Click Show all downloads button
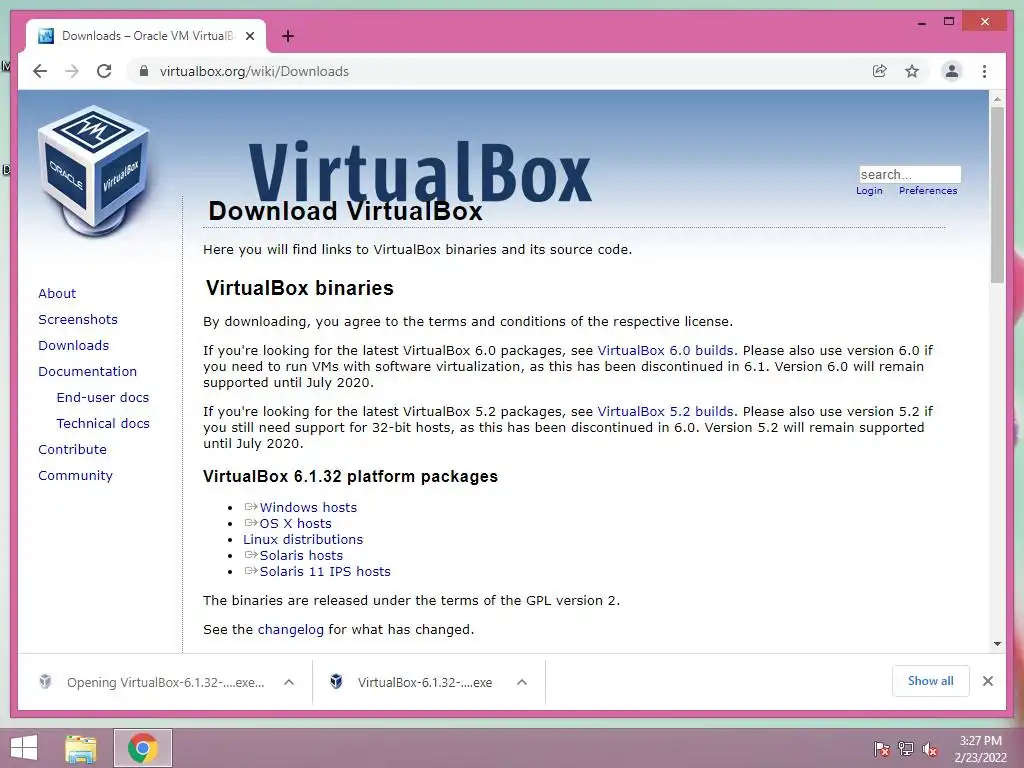This screenshot has height=768, width=1024. pyautogui.click(x=931, y=681)
